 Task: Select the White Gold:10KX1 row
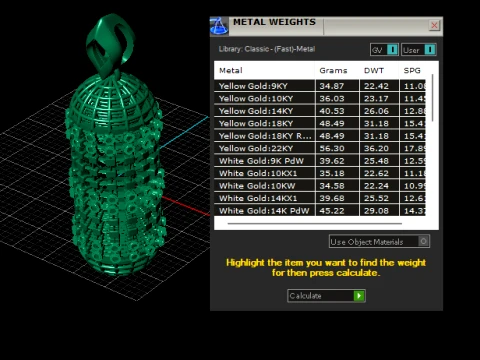point(320,173)
